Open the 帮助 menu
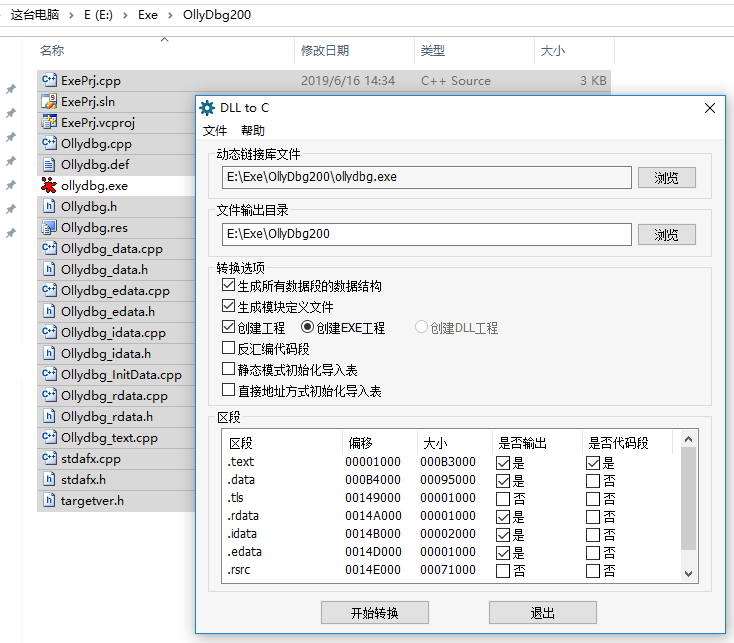 click(253, 131)
